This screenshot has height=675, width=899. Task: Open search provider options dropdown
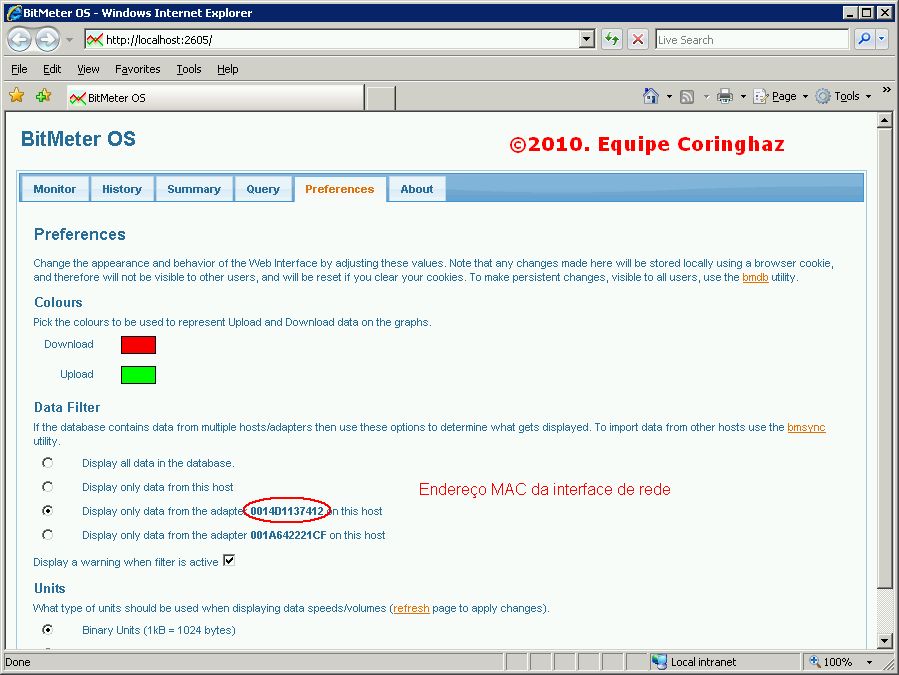coord(882,40)
